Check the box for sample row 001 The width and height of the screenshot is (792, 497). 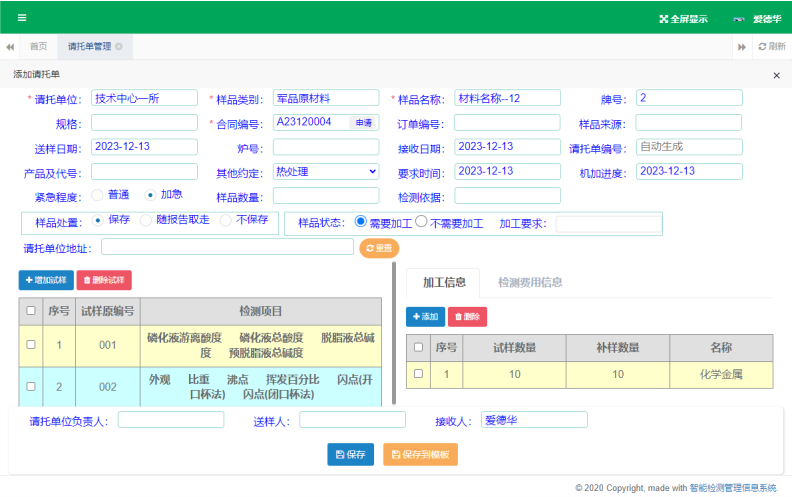click(30, 344)
